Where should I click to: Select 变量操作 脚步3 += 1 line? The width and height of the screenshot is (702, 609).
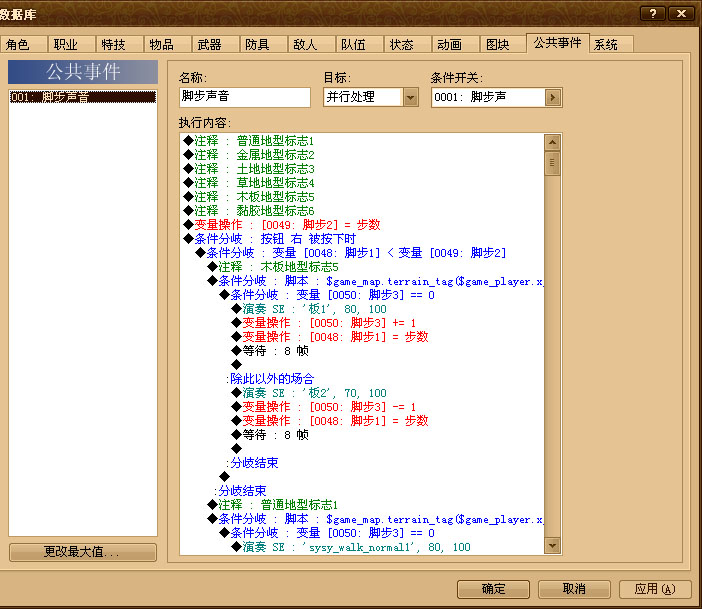[324, 322]
